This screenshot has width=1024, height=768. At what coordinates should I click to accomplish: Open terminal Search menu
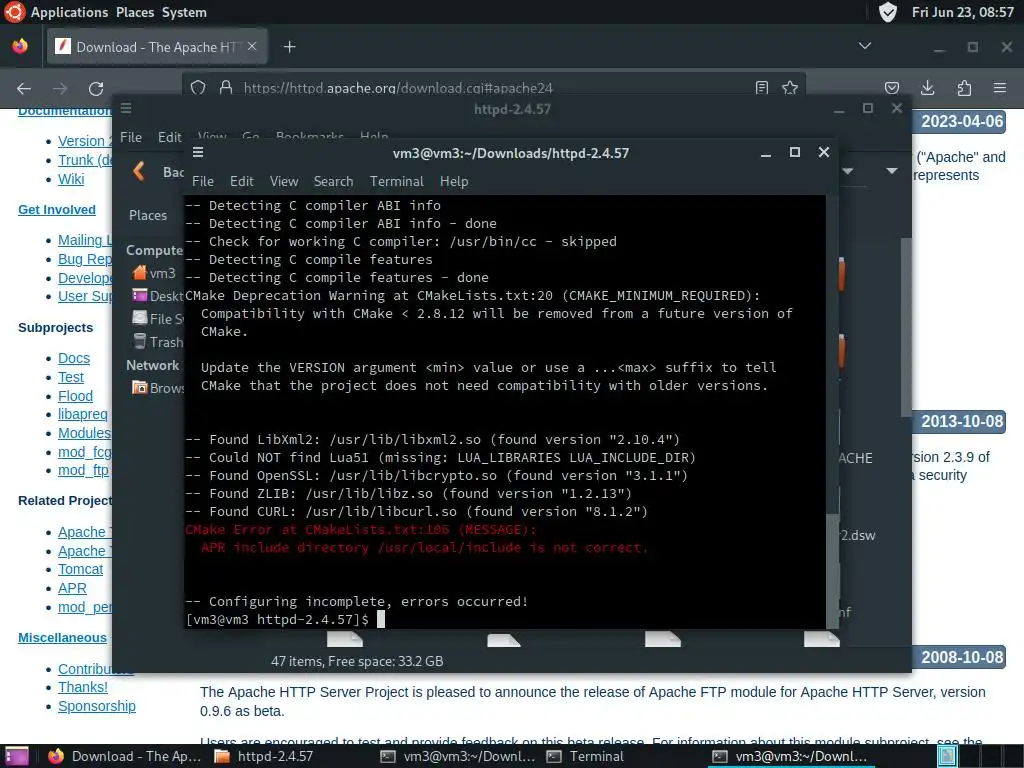333,181
